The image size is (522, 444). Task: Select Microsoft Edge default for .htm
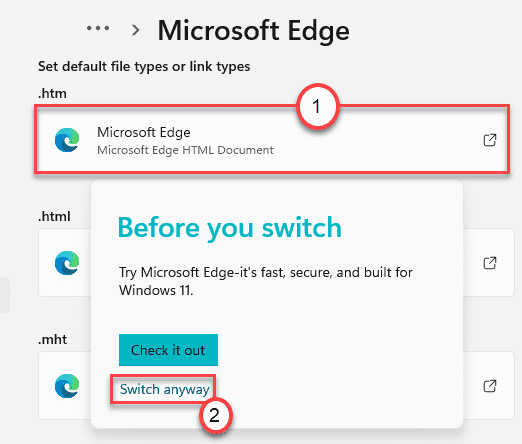click(272, 139)
